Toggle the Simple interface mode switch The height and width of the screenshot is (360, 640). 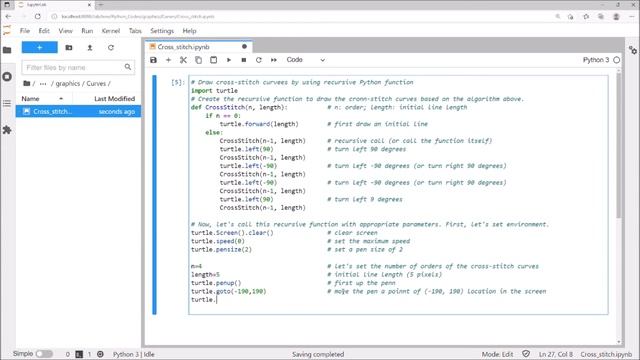[x=44, y=354]
